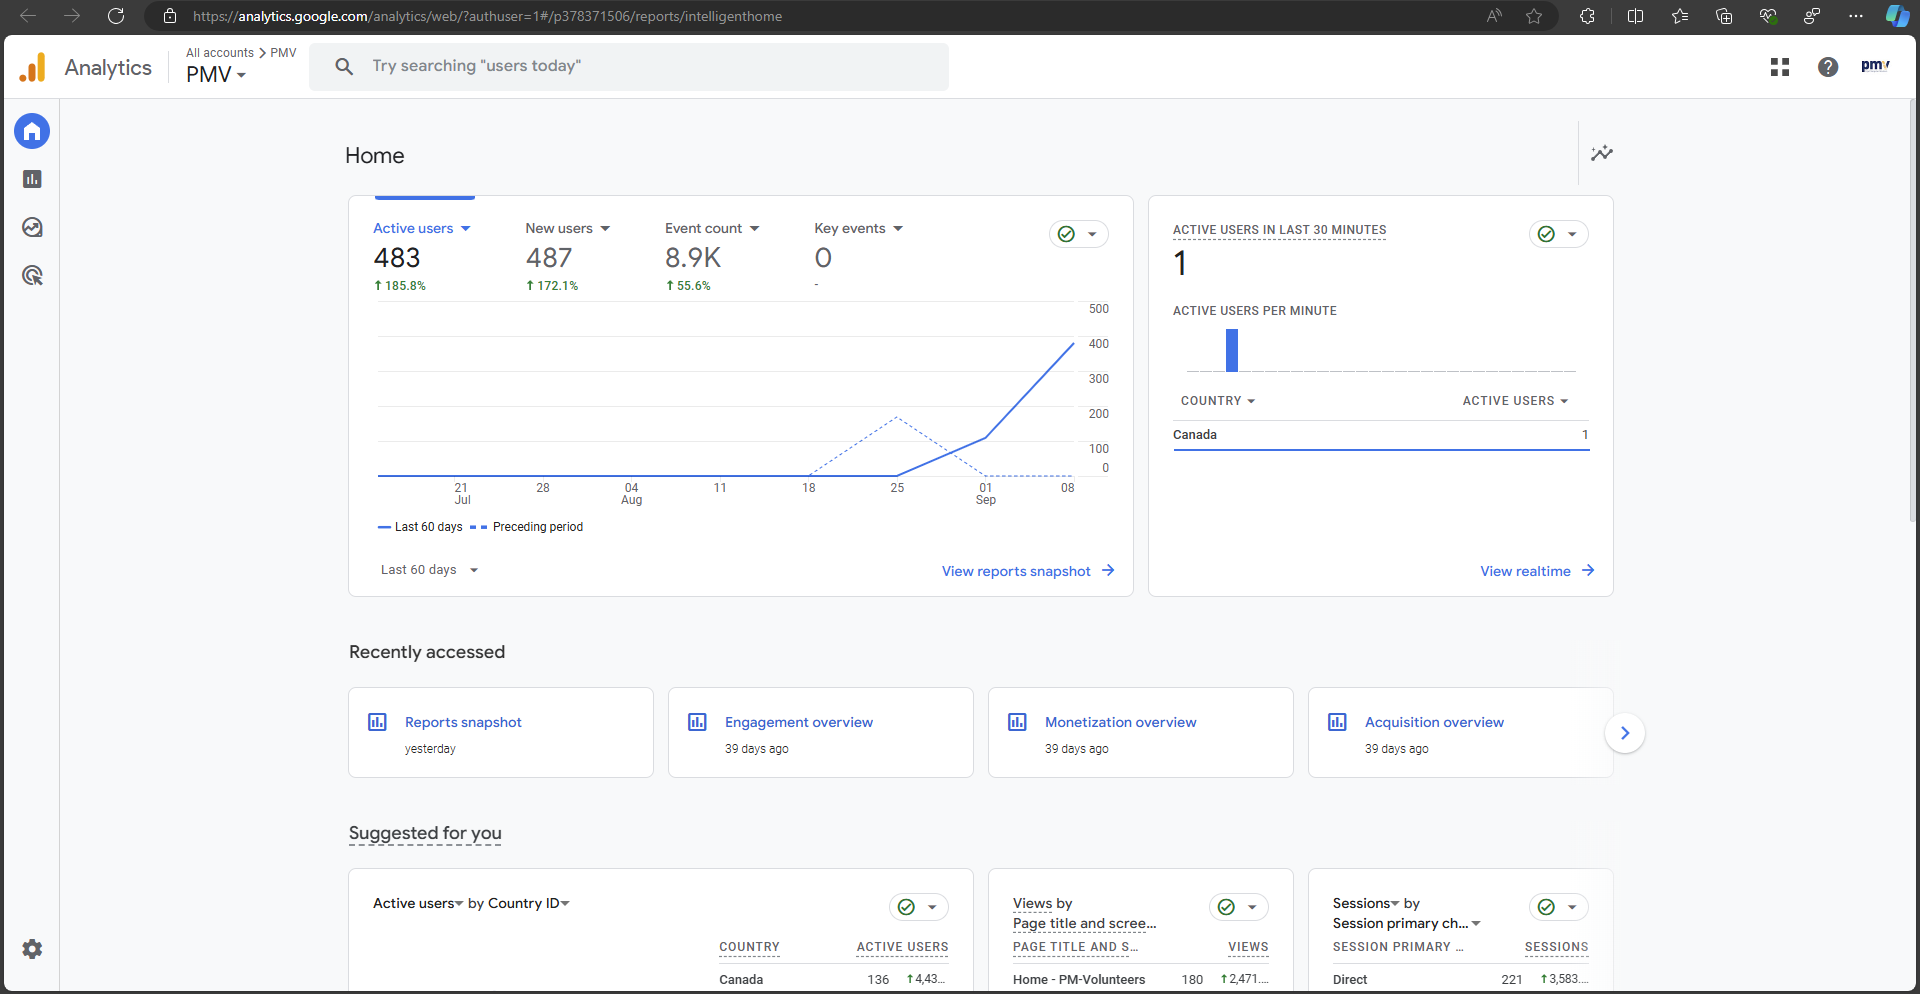Viewport: 1920px width, 994px height.
Task: Open the Key events metric dropdown
Action: tap(858, 229)
